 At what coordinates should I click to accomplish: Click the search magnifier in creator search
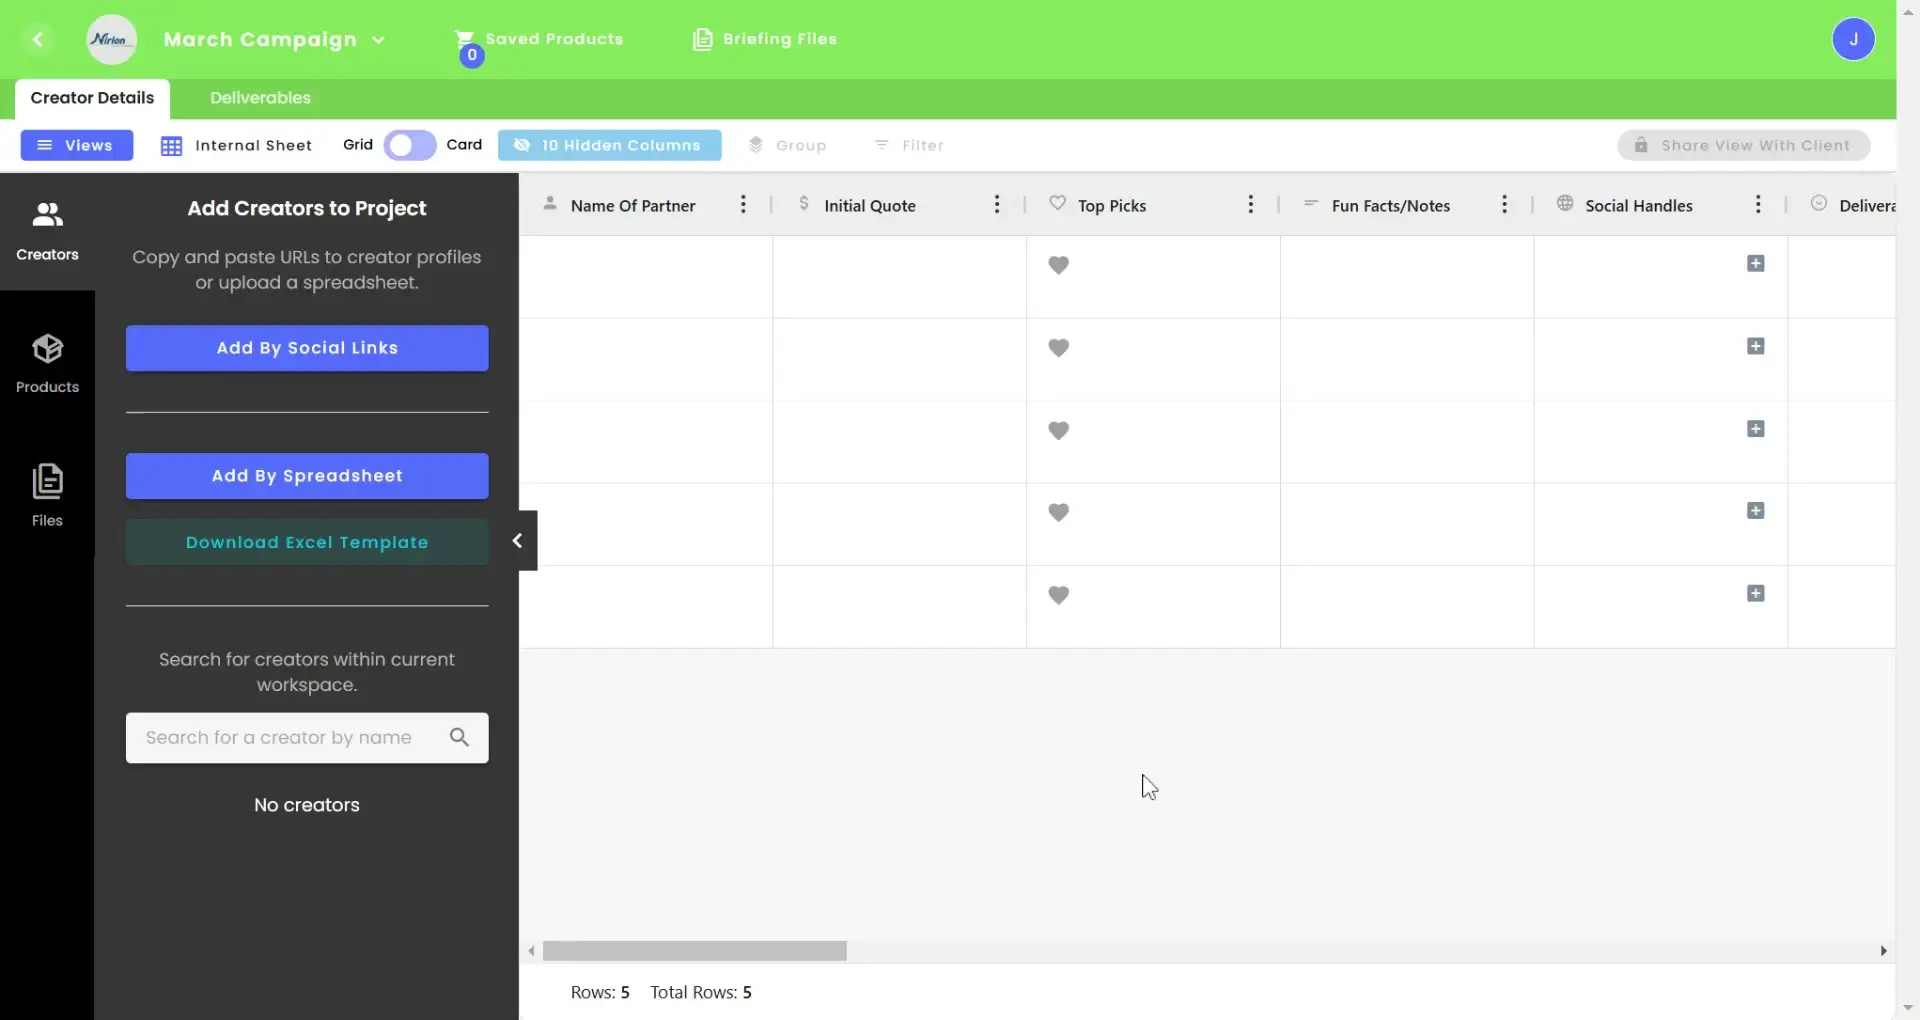click(459, 738)
